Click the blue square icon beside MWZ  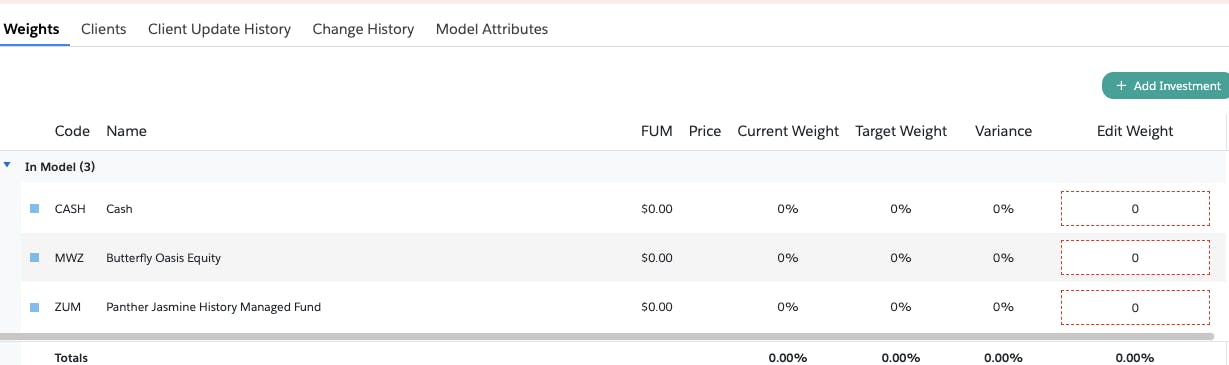tap(34, 258)
